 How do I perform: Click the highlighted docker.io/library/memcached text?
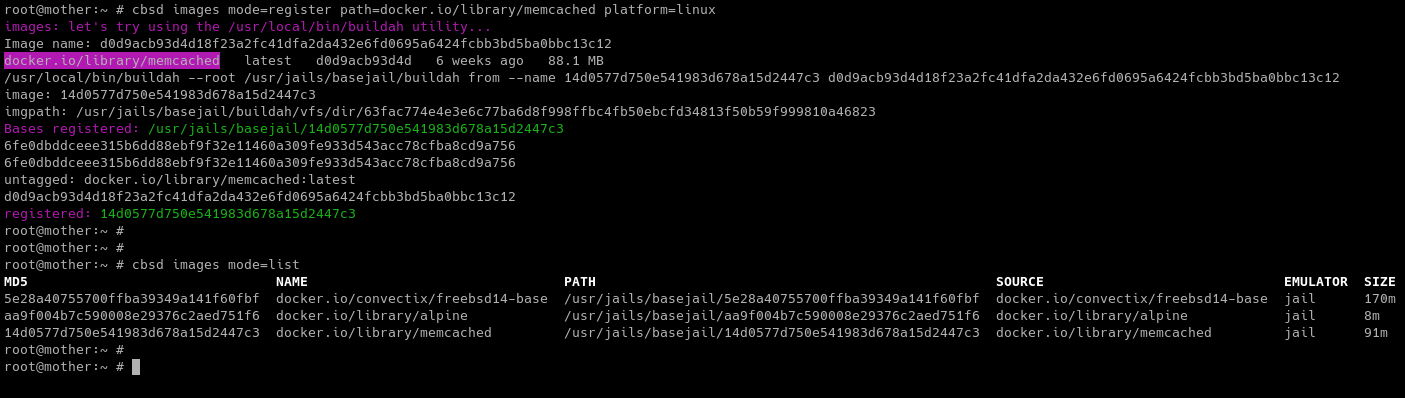112,61
